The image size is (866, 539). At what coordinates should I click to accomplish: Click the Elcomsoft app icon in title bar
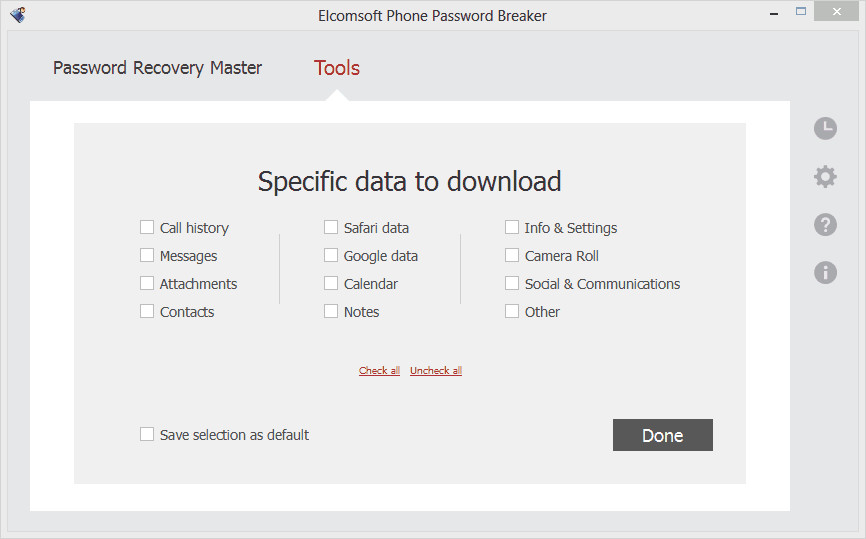coord(17,15)
